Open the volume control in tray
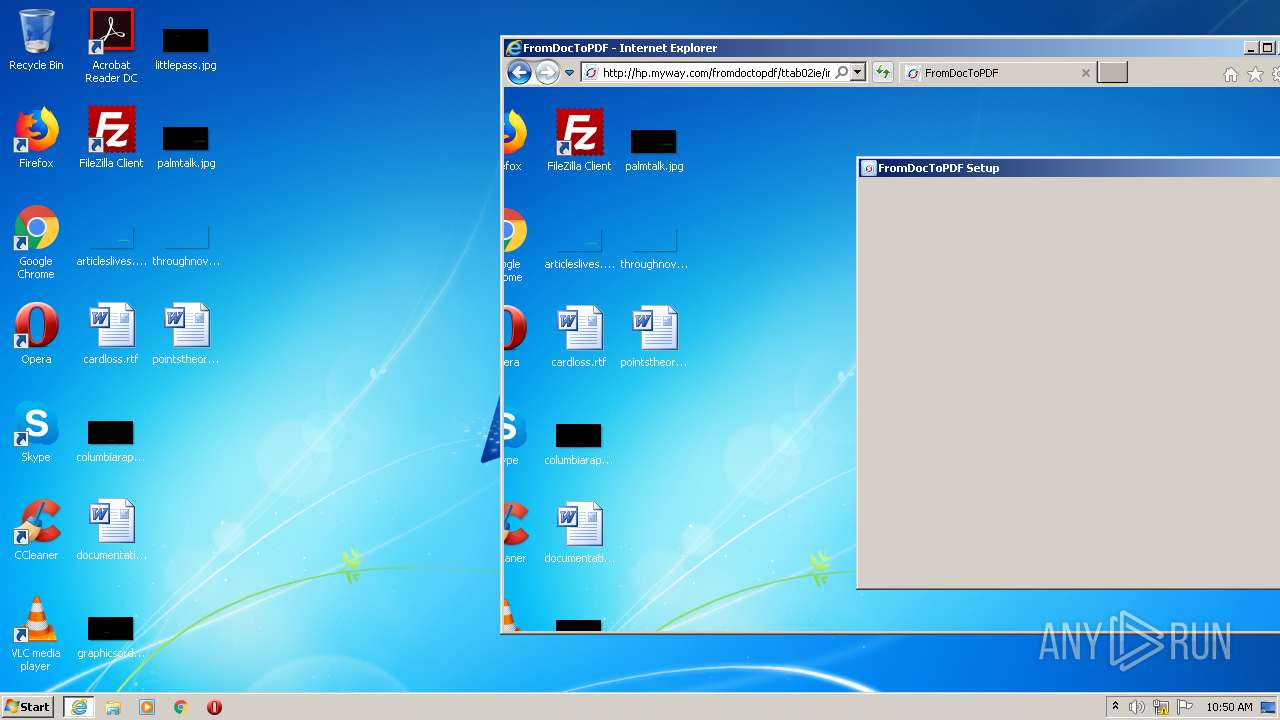This screenshot has width=1280, height=720. pyautogui.click(x=1137, y=707)
